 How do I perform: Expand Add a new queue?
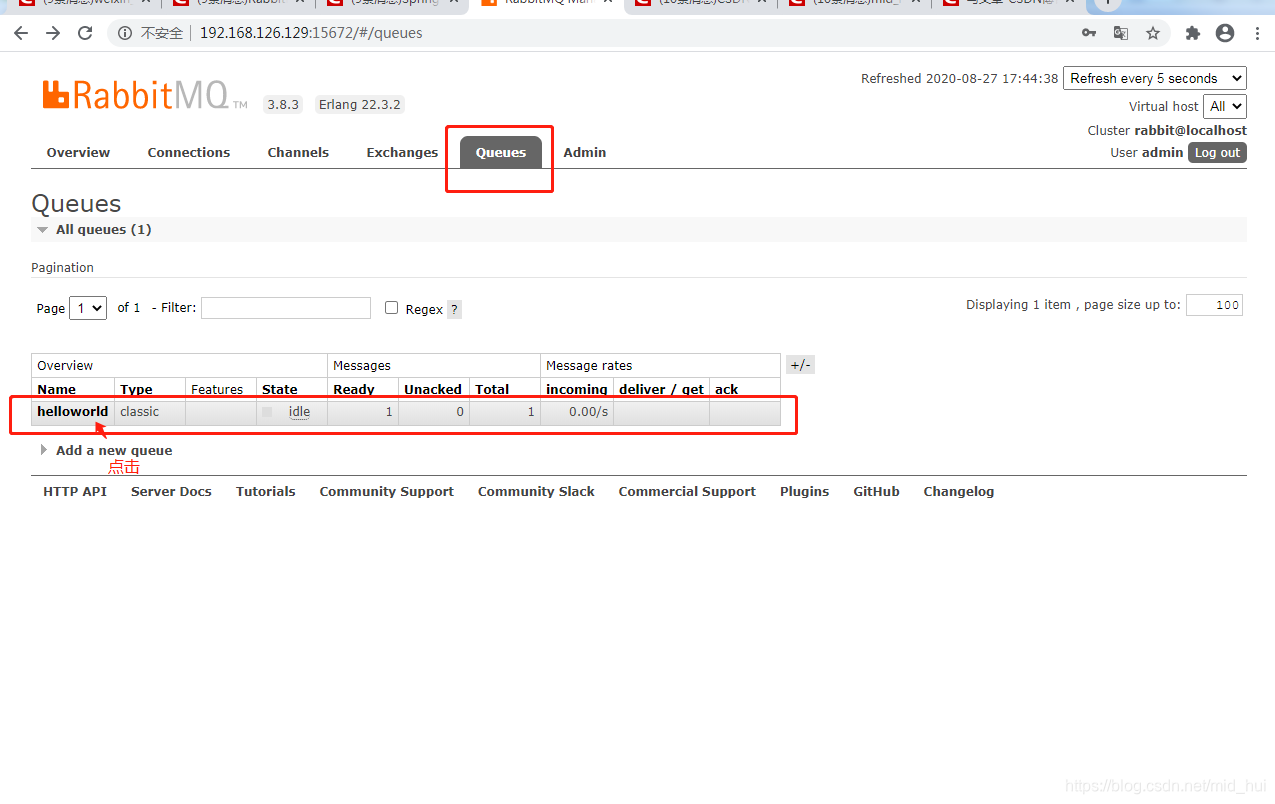point(114,450)
